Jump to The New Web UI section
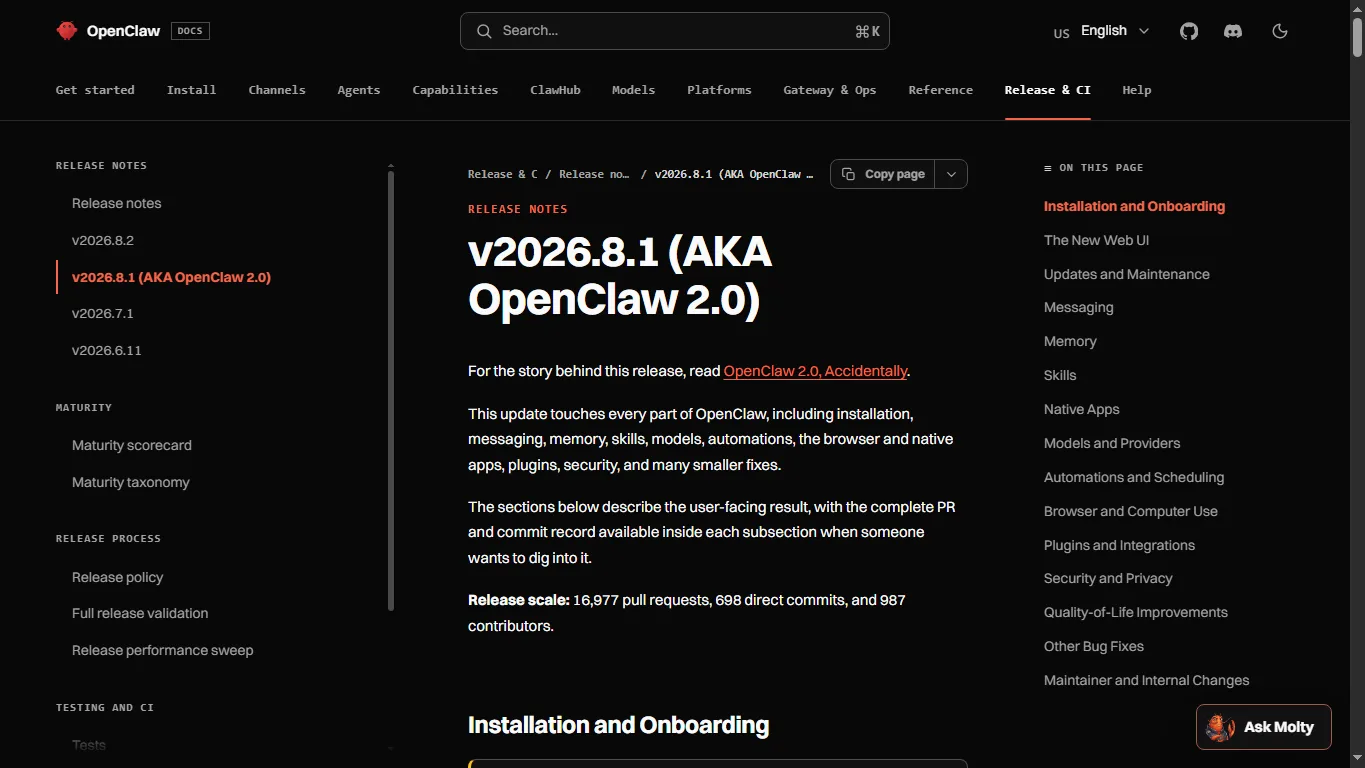The width and height of the screenshot is (1365, 768). (x=1097, y=240)
